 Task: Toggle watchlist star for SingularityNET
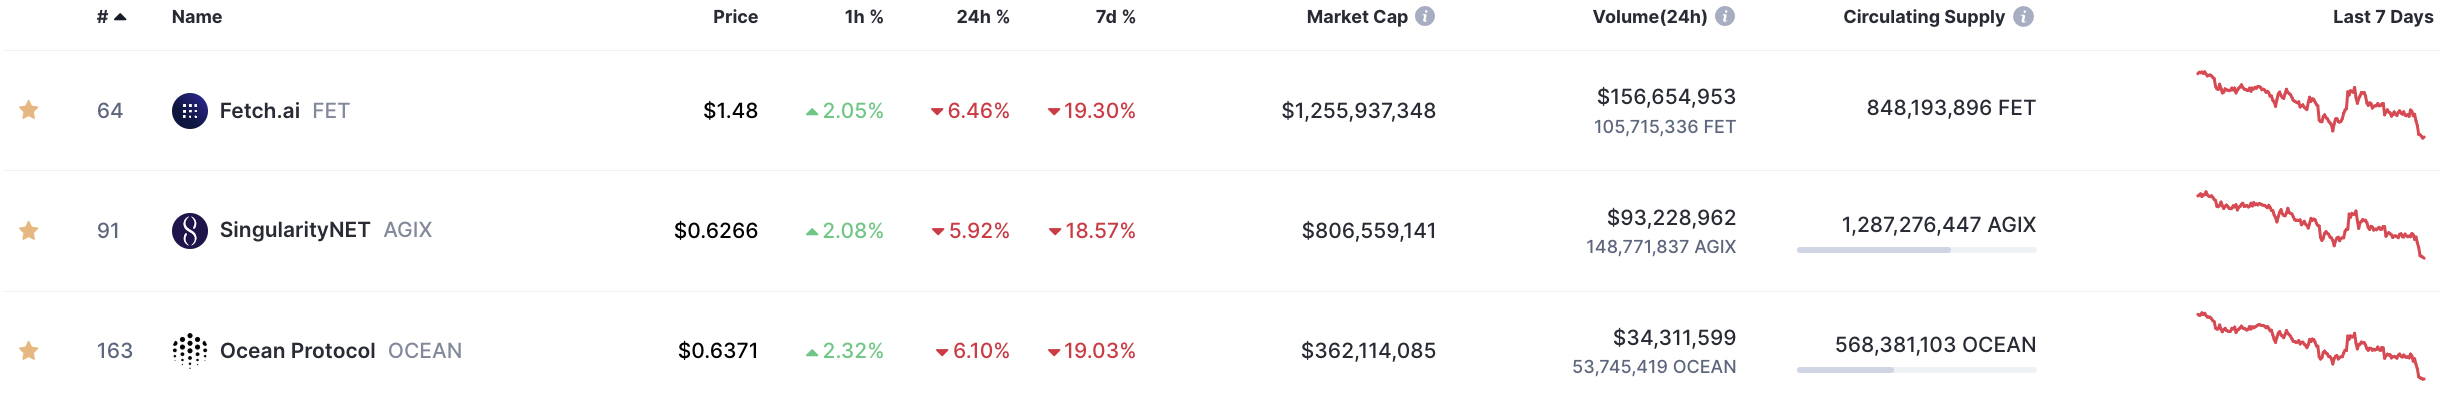[x=29, y=231]
